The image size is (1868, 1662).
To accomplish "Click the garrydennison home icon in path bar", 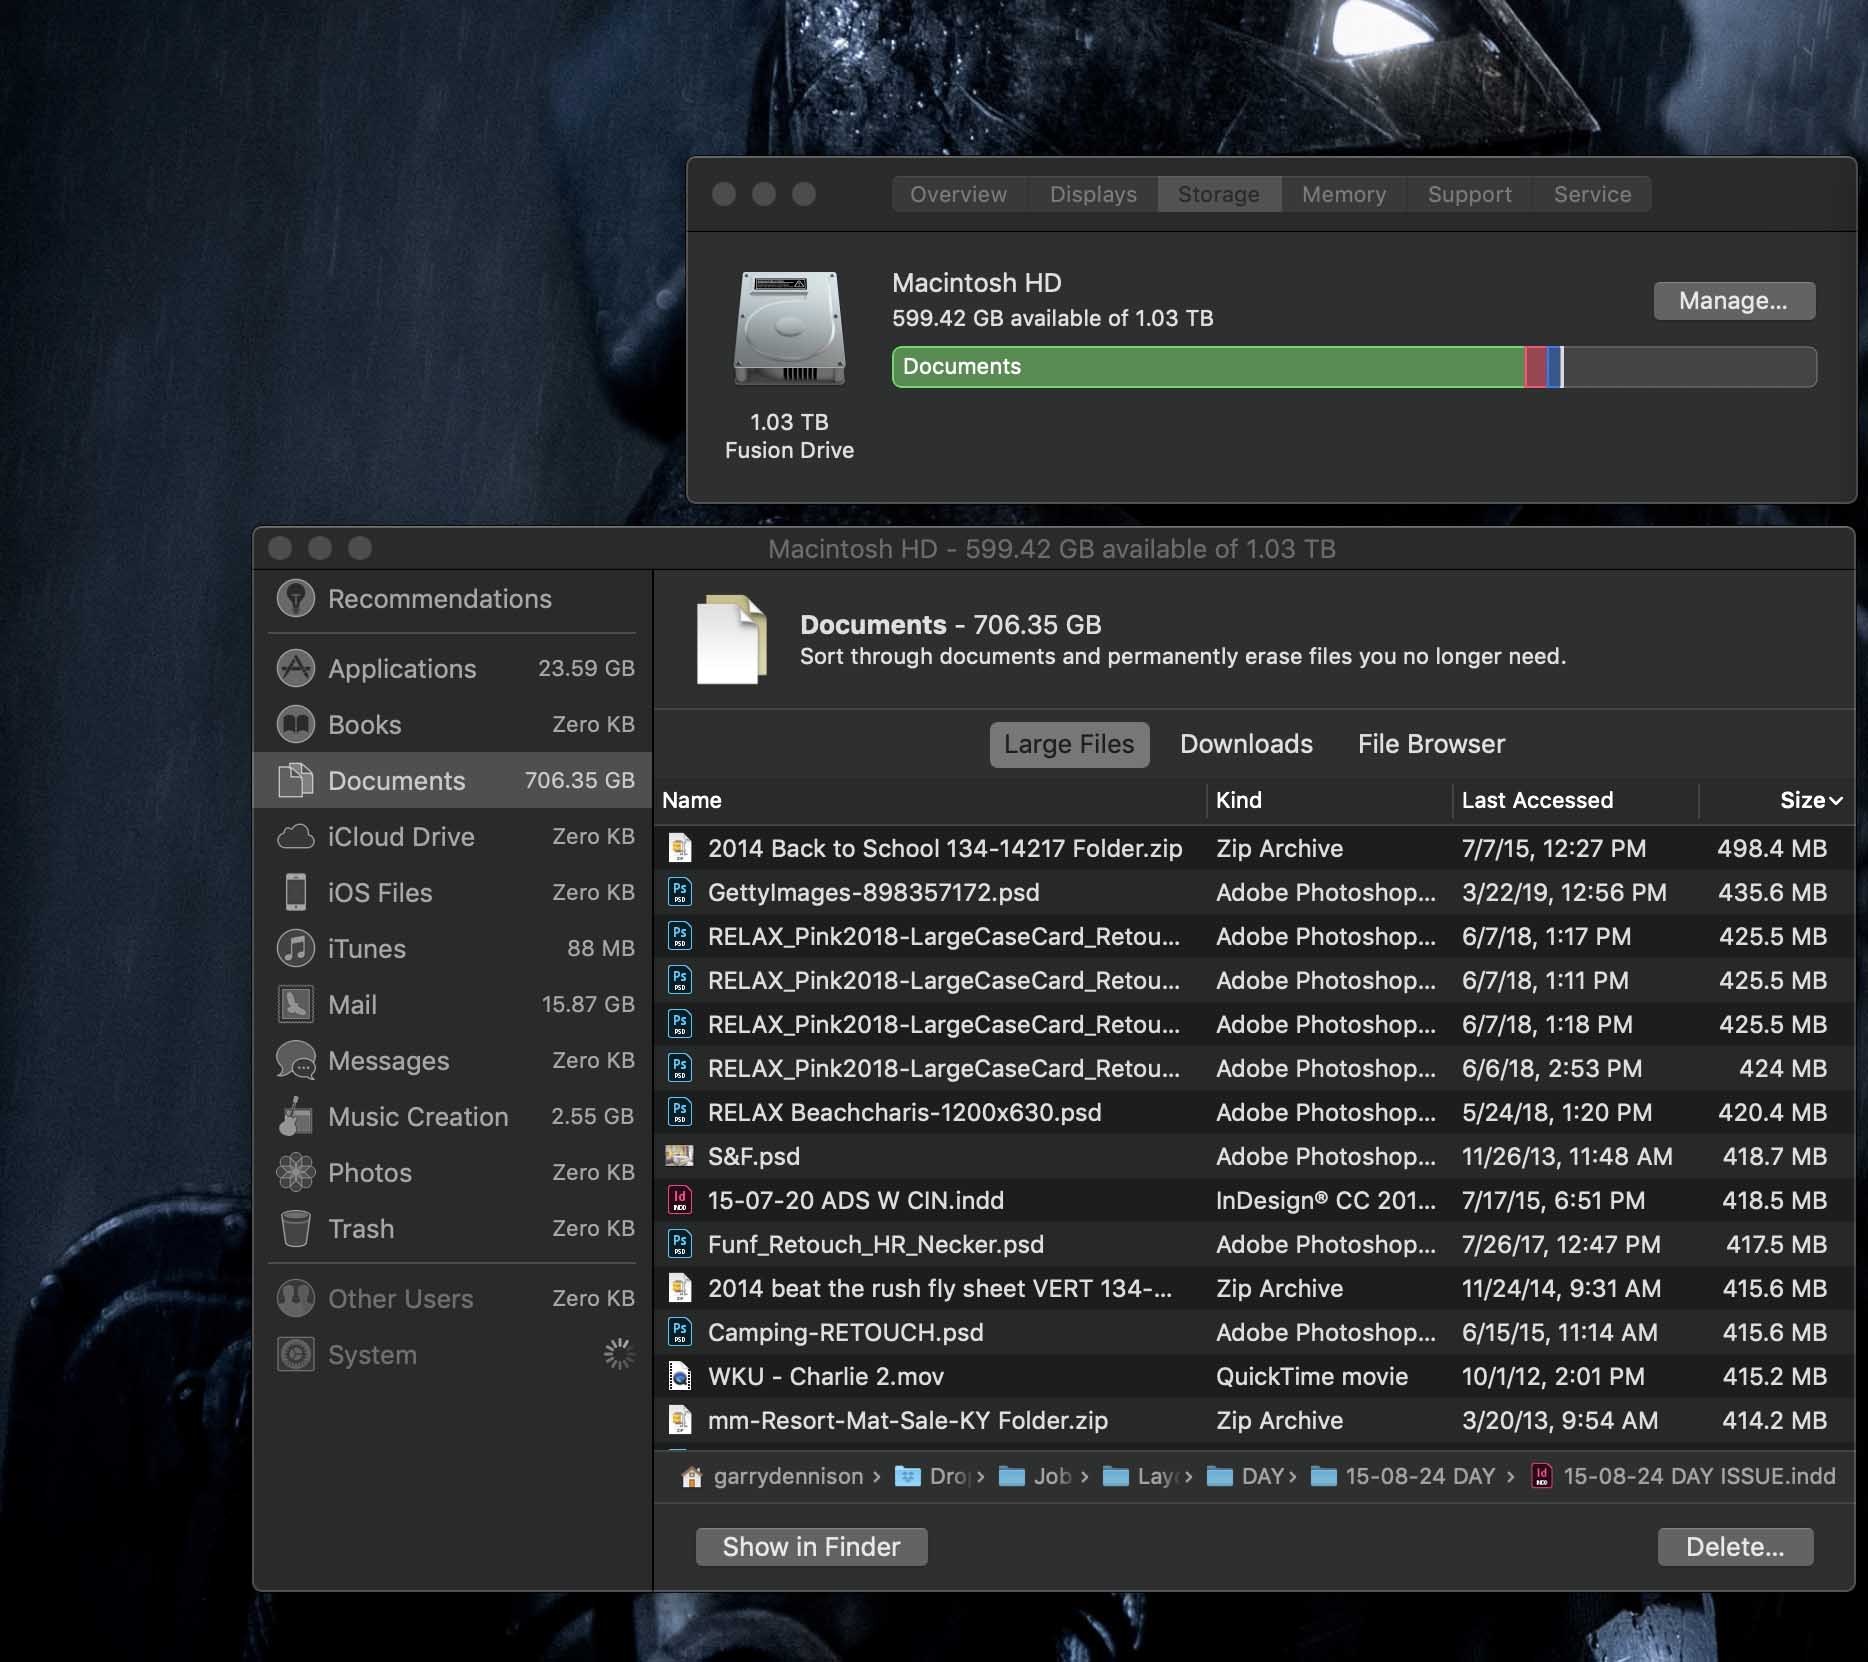I will tap(691, 1476).
